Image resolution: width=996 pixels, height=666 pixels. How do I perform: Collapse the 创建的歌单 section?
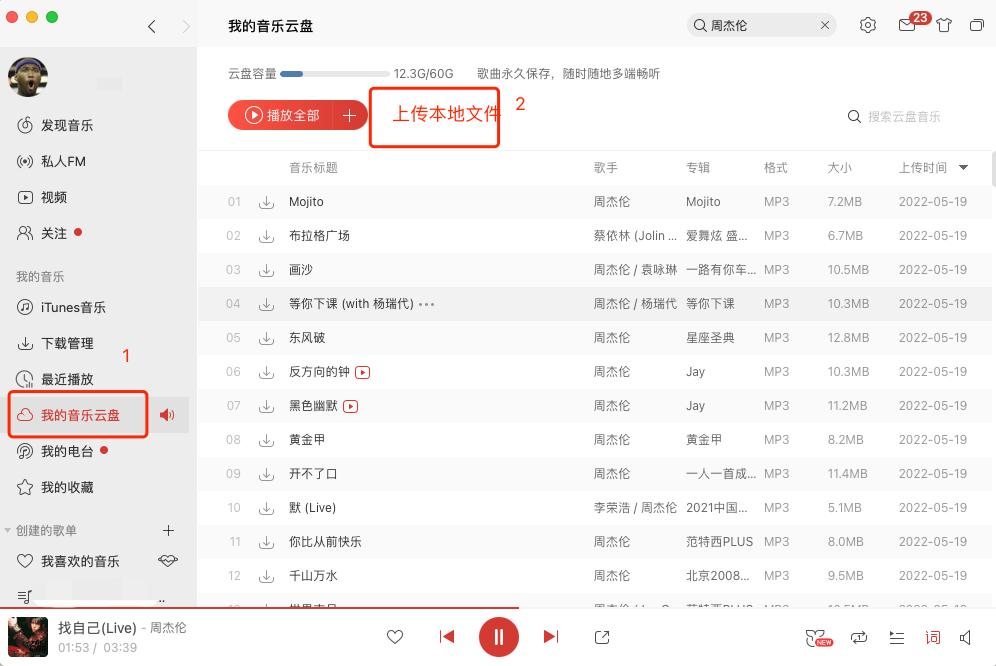pyautogui.click(x=8, y=530)
